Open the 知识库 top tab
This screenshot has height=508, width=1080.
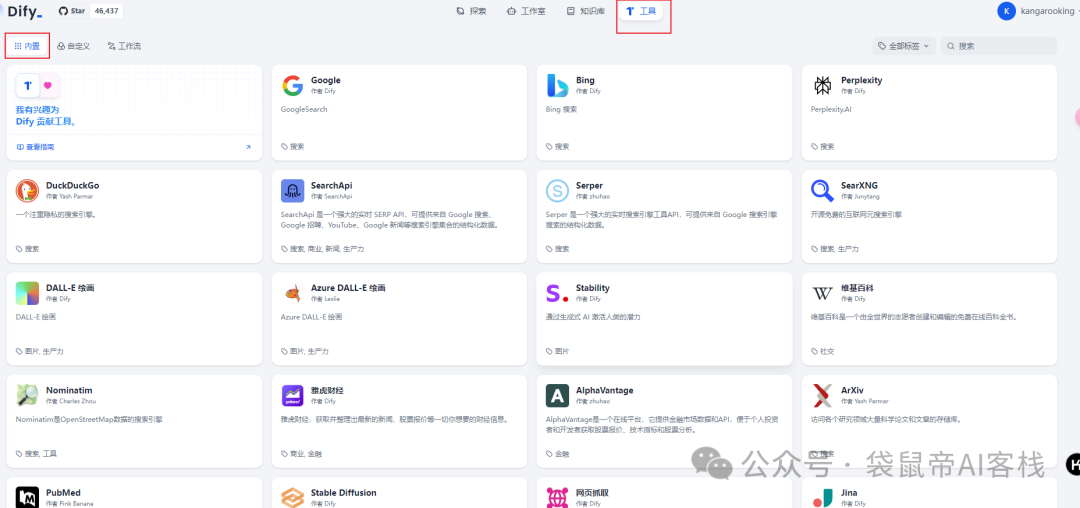point(585,12)
